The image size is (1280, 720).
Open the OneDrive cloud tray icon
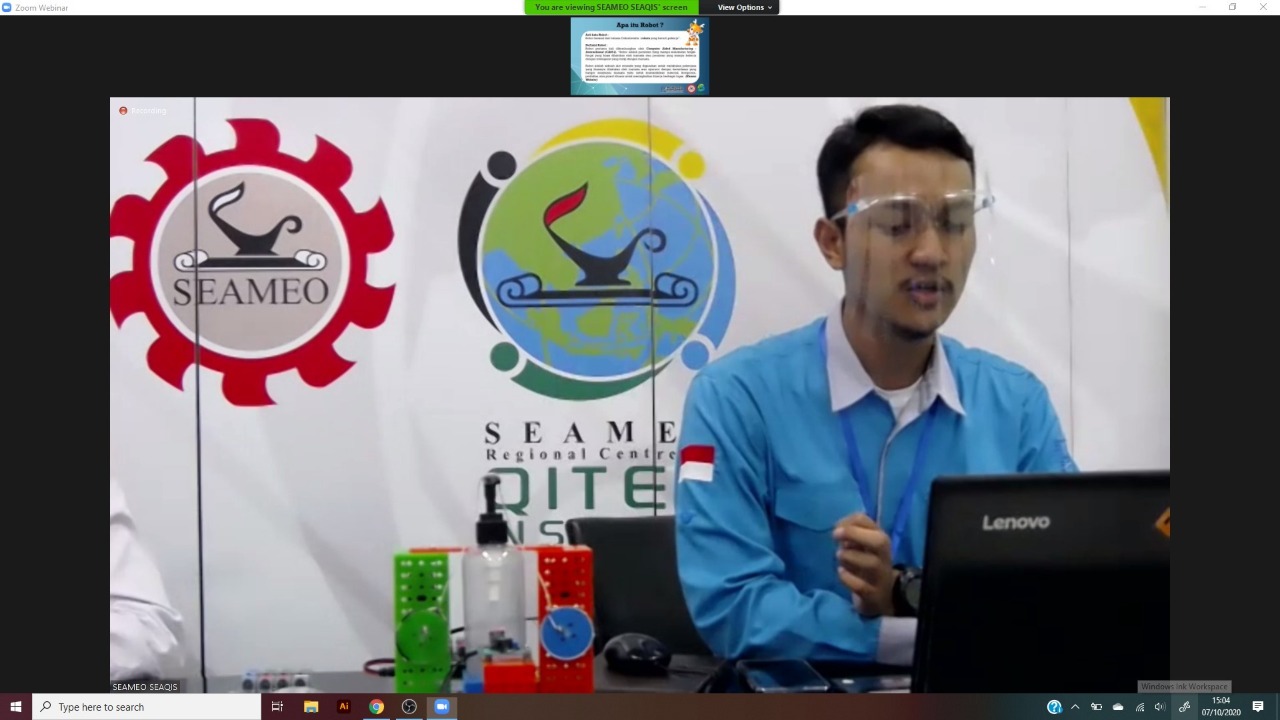1118,707
